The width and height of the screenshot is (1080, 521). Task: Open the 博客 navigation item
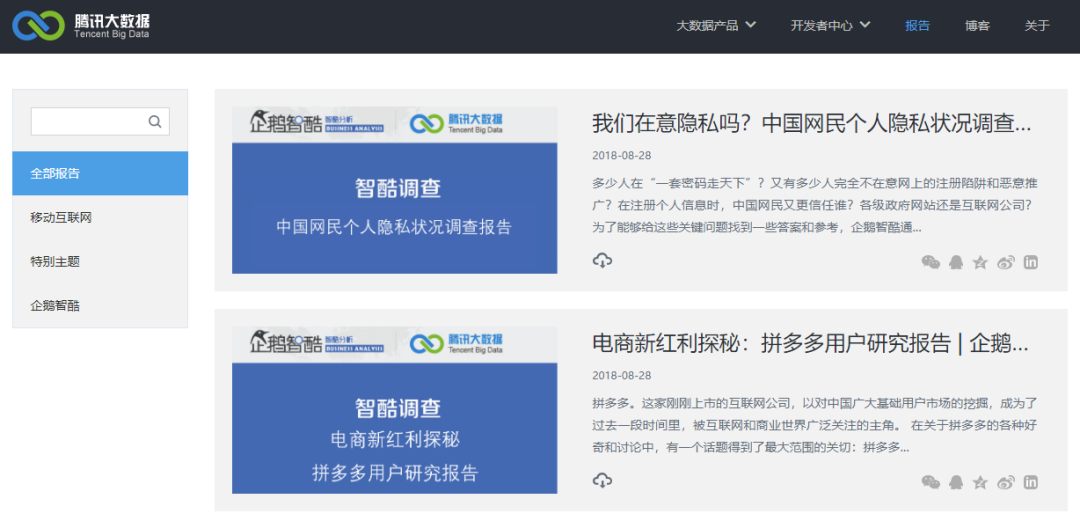[x=977, y=25]
